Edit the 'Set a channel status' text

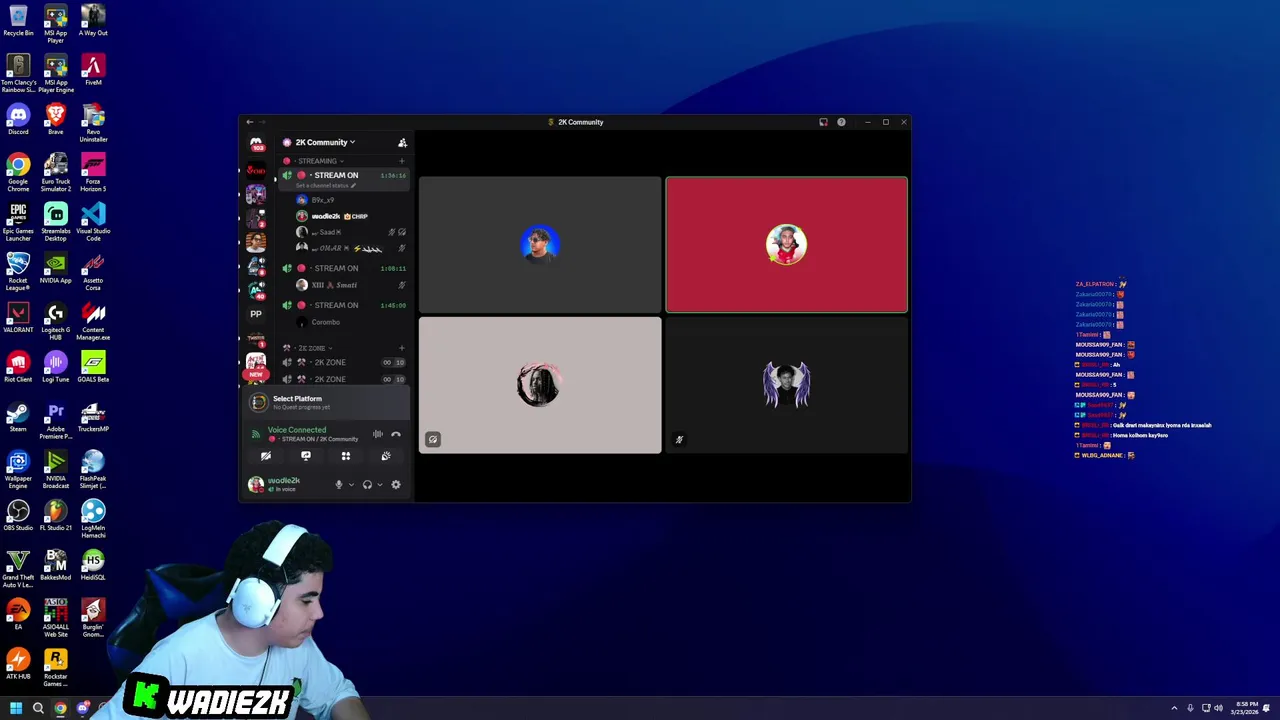point(325,186)
